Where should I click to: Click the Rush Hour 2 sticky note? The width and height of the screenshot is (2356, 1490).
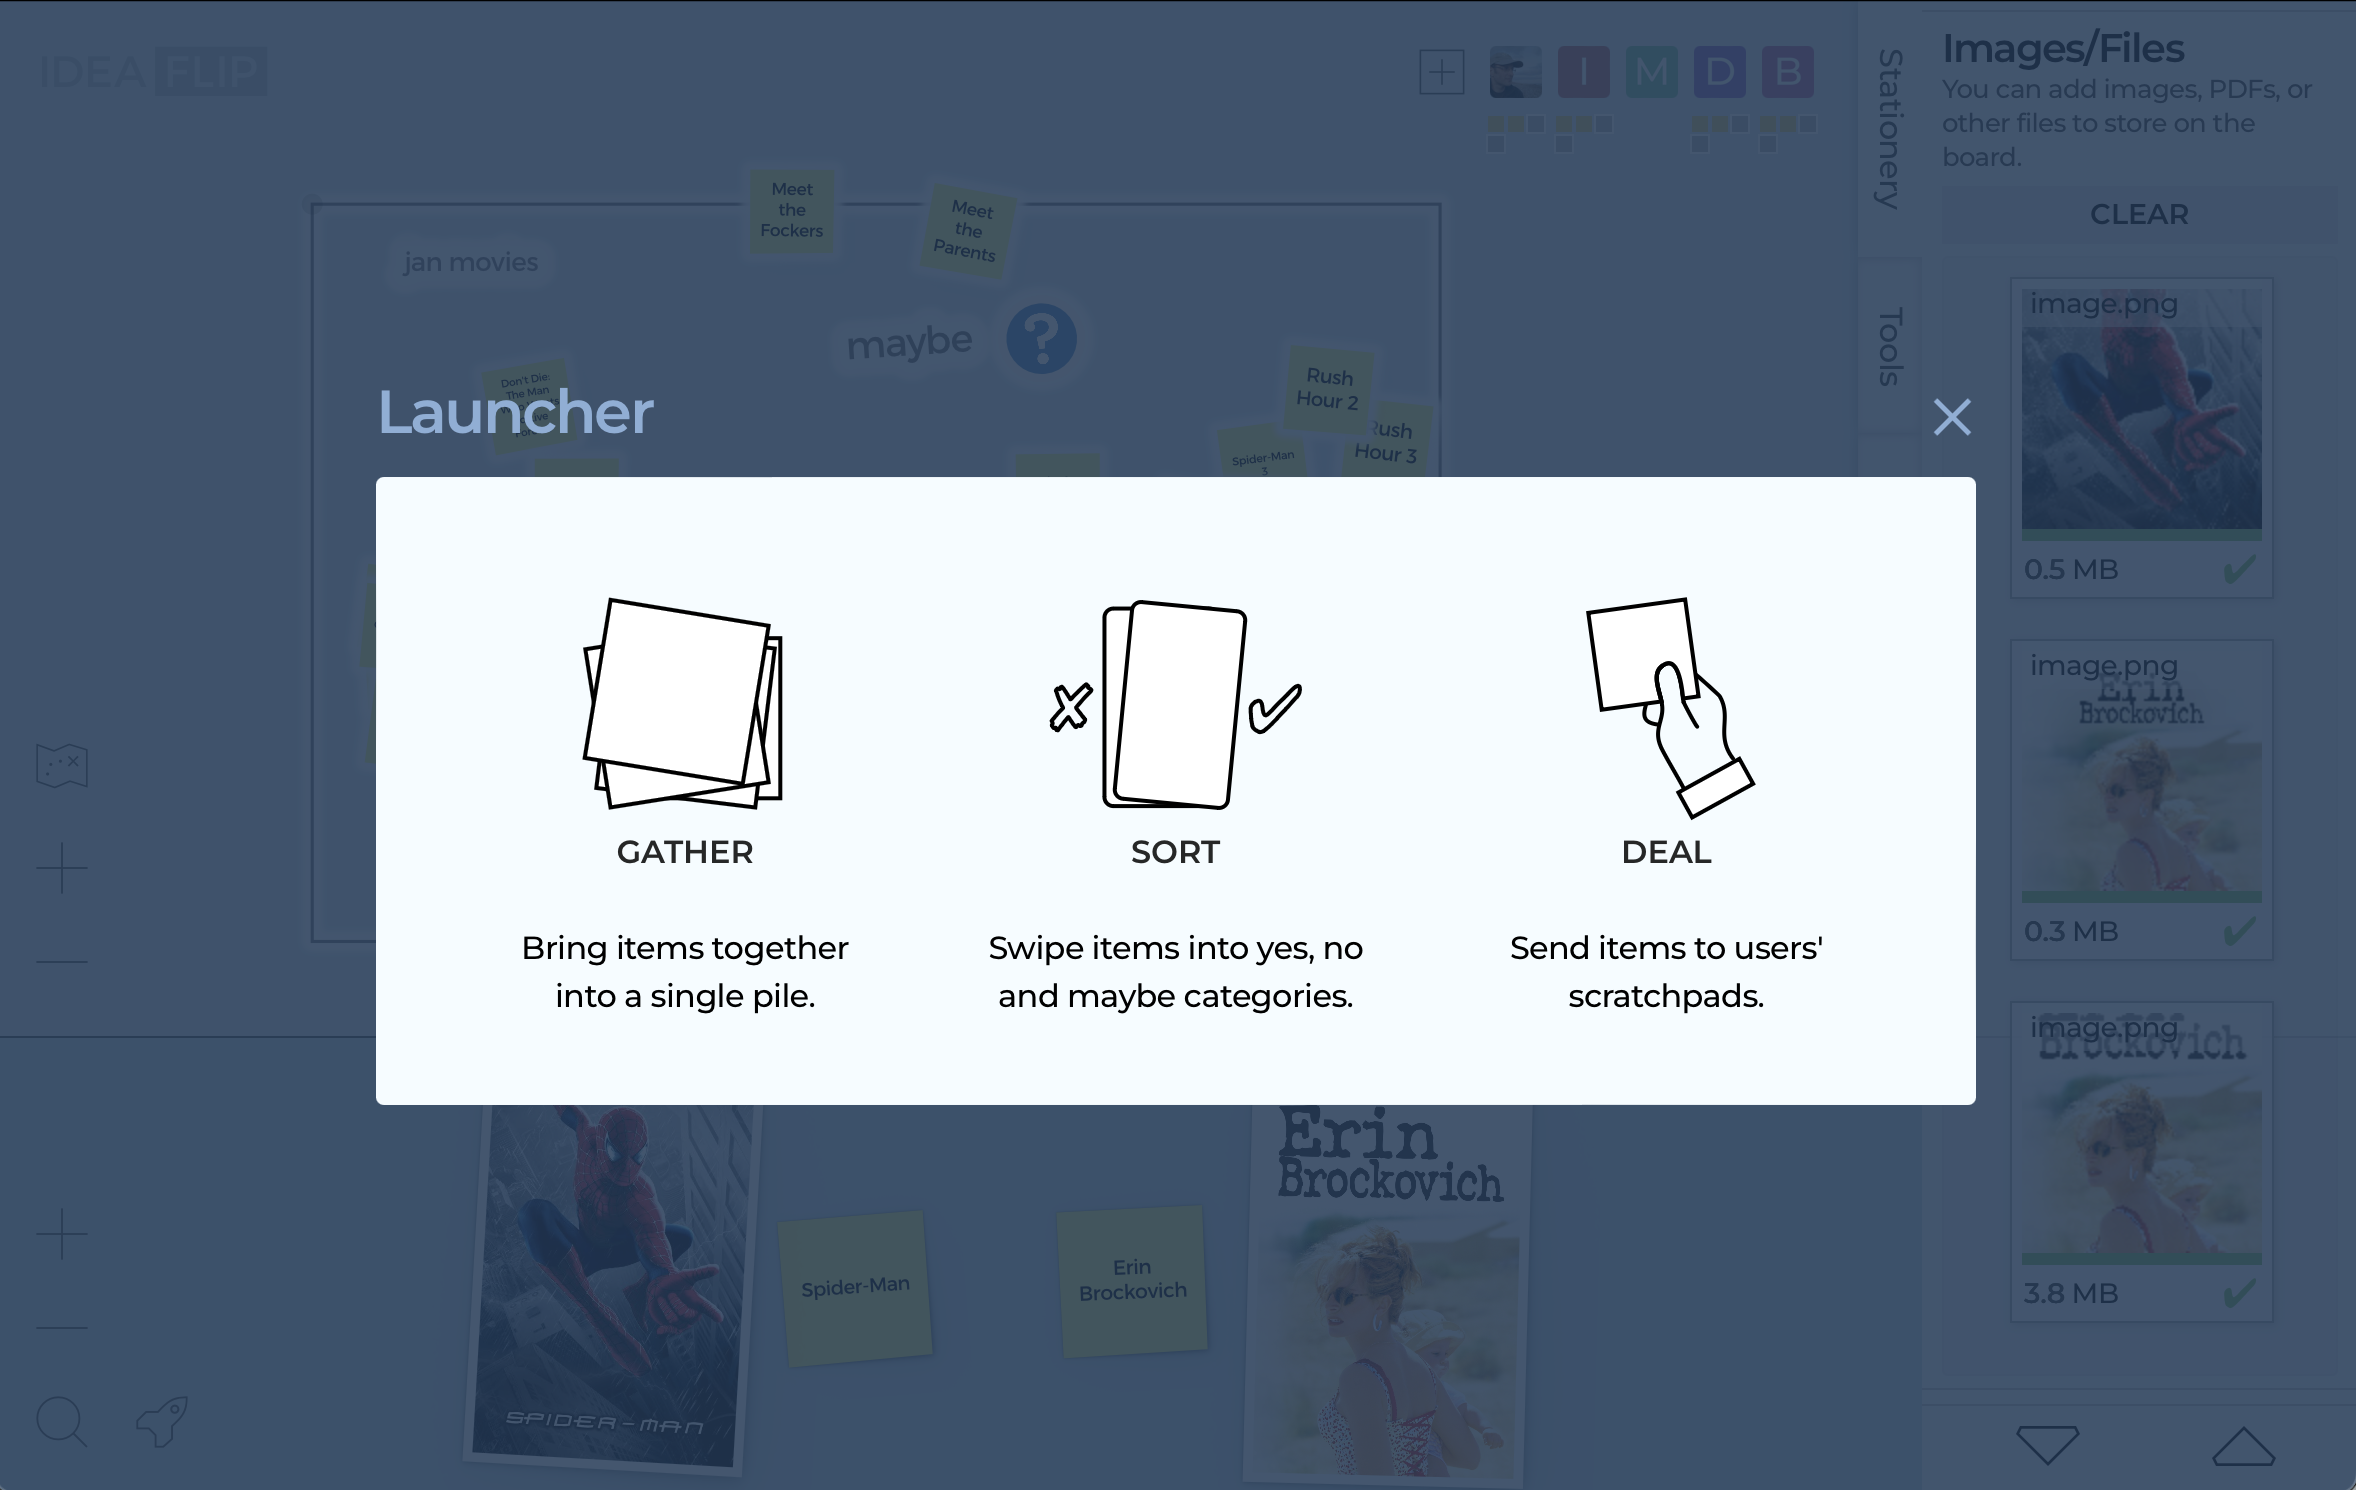(1329, 389)
